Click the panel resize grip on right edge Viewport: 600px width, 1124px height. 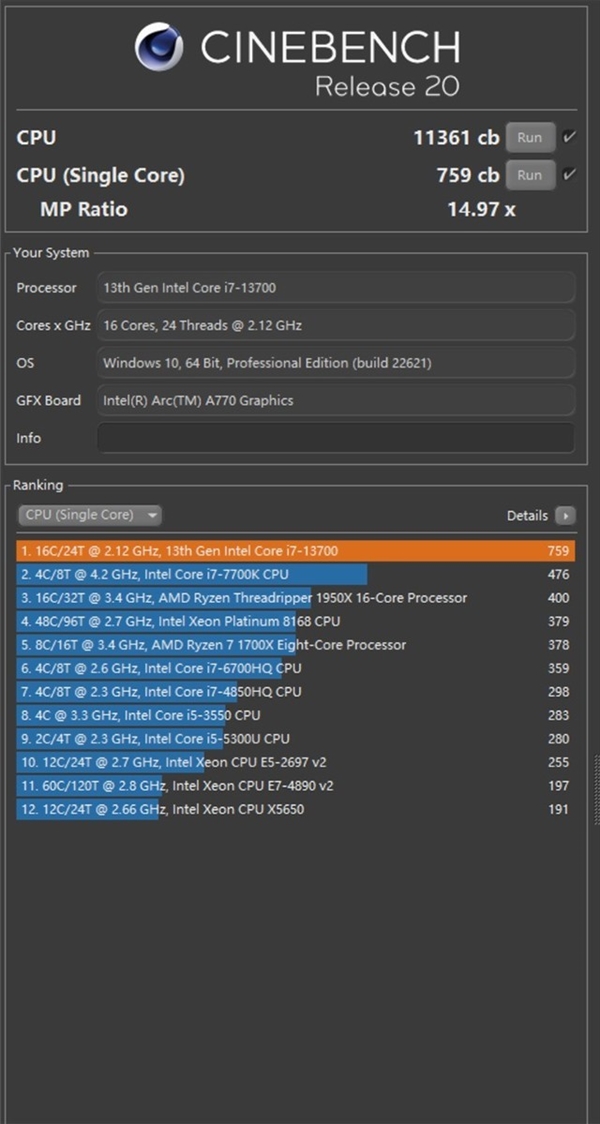click(596, 789)
